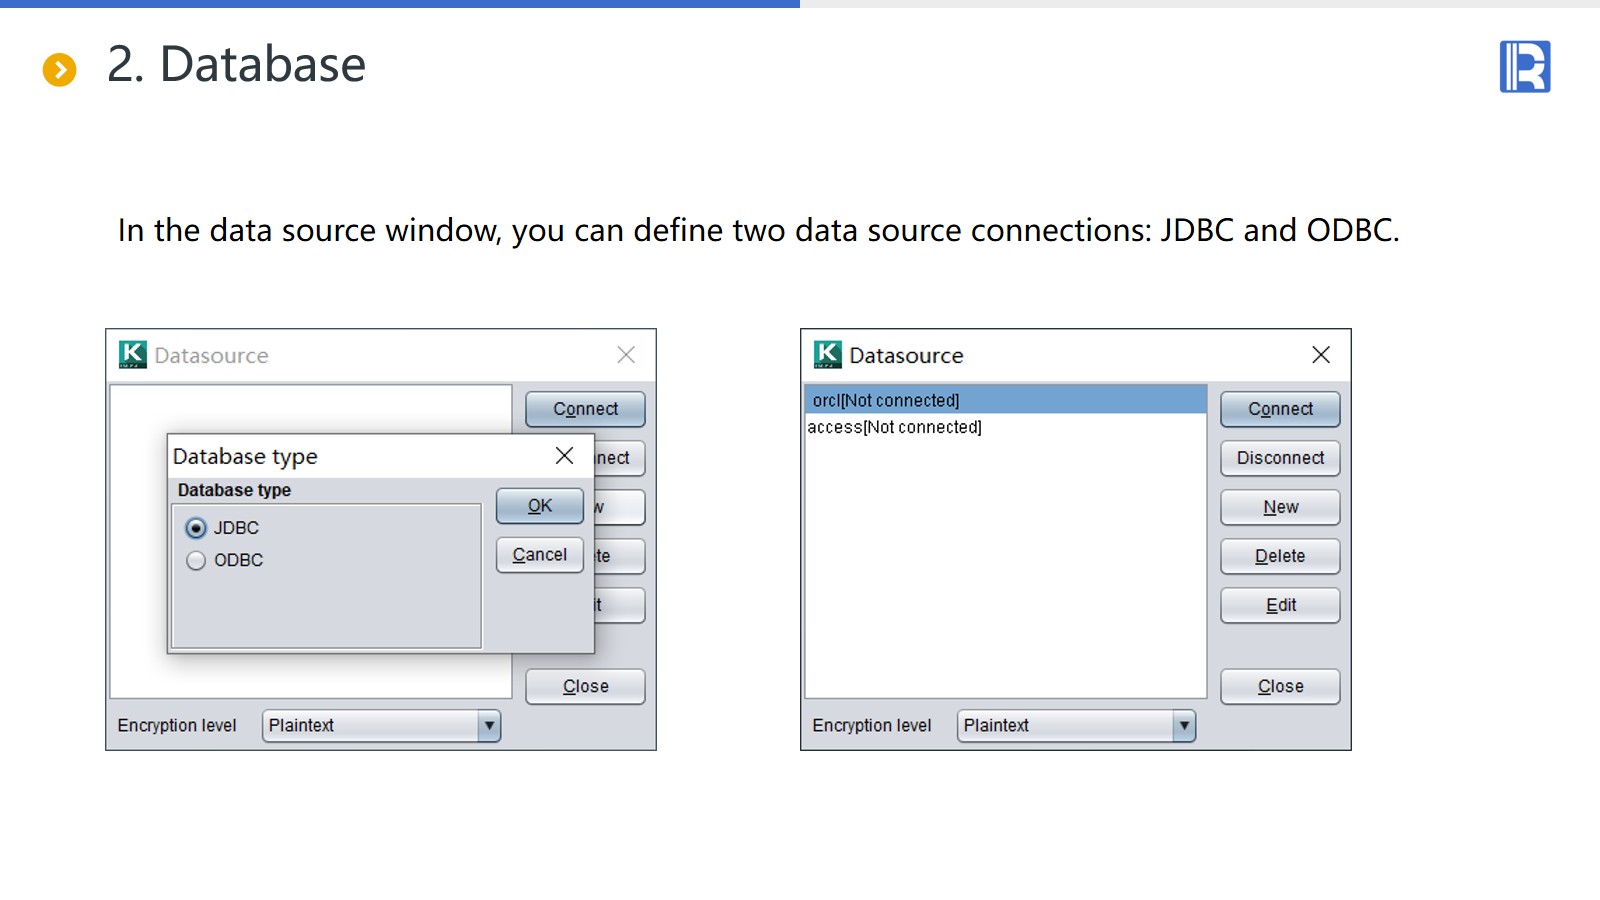Close the Database type dialog with X

pyautogui.click(x=564, y=456)
